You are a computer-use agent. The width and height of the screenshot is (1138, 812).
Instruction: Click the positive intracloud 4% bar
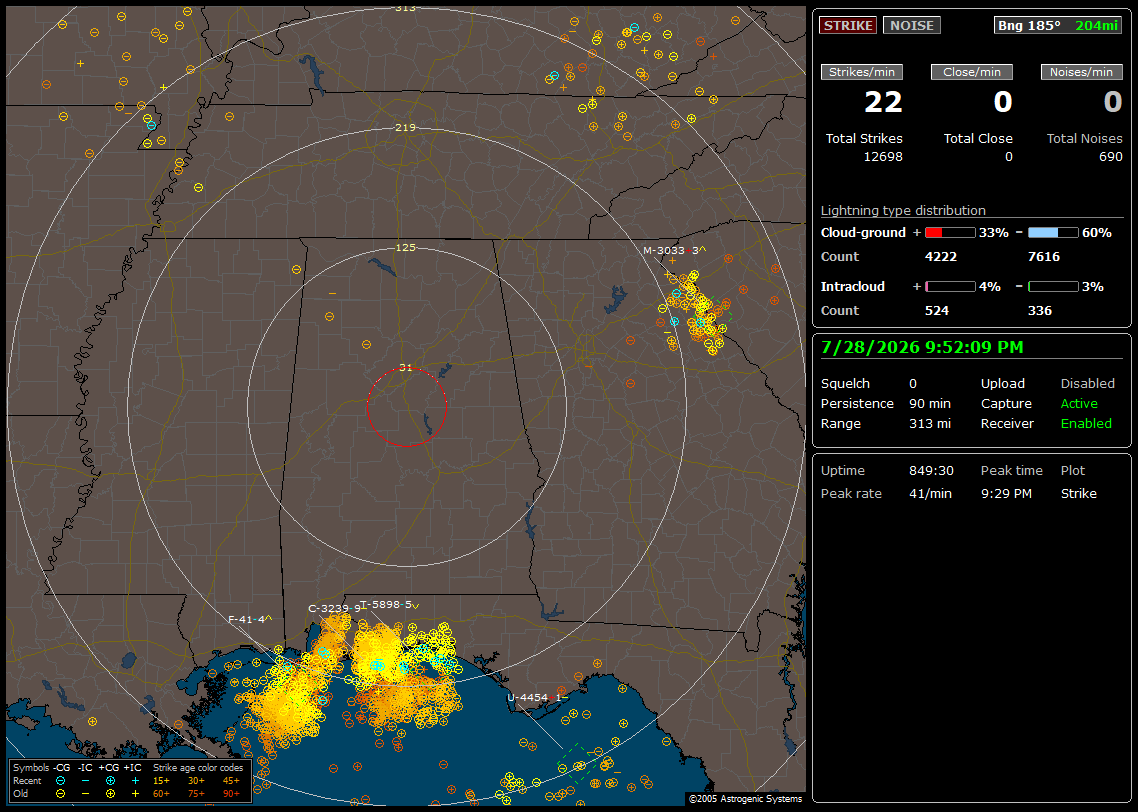pyautogui.click(x=950, y=287)
